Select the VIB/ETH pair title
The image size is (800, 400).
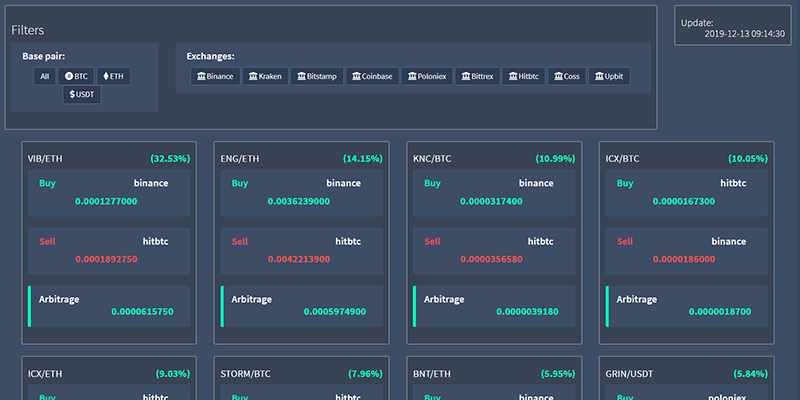45,159
